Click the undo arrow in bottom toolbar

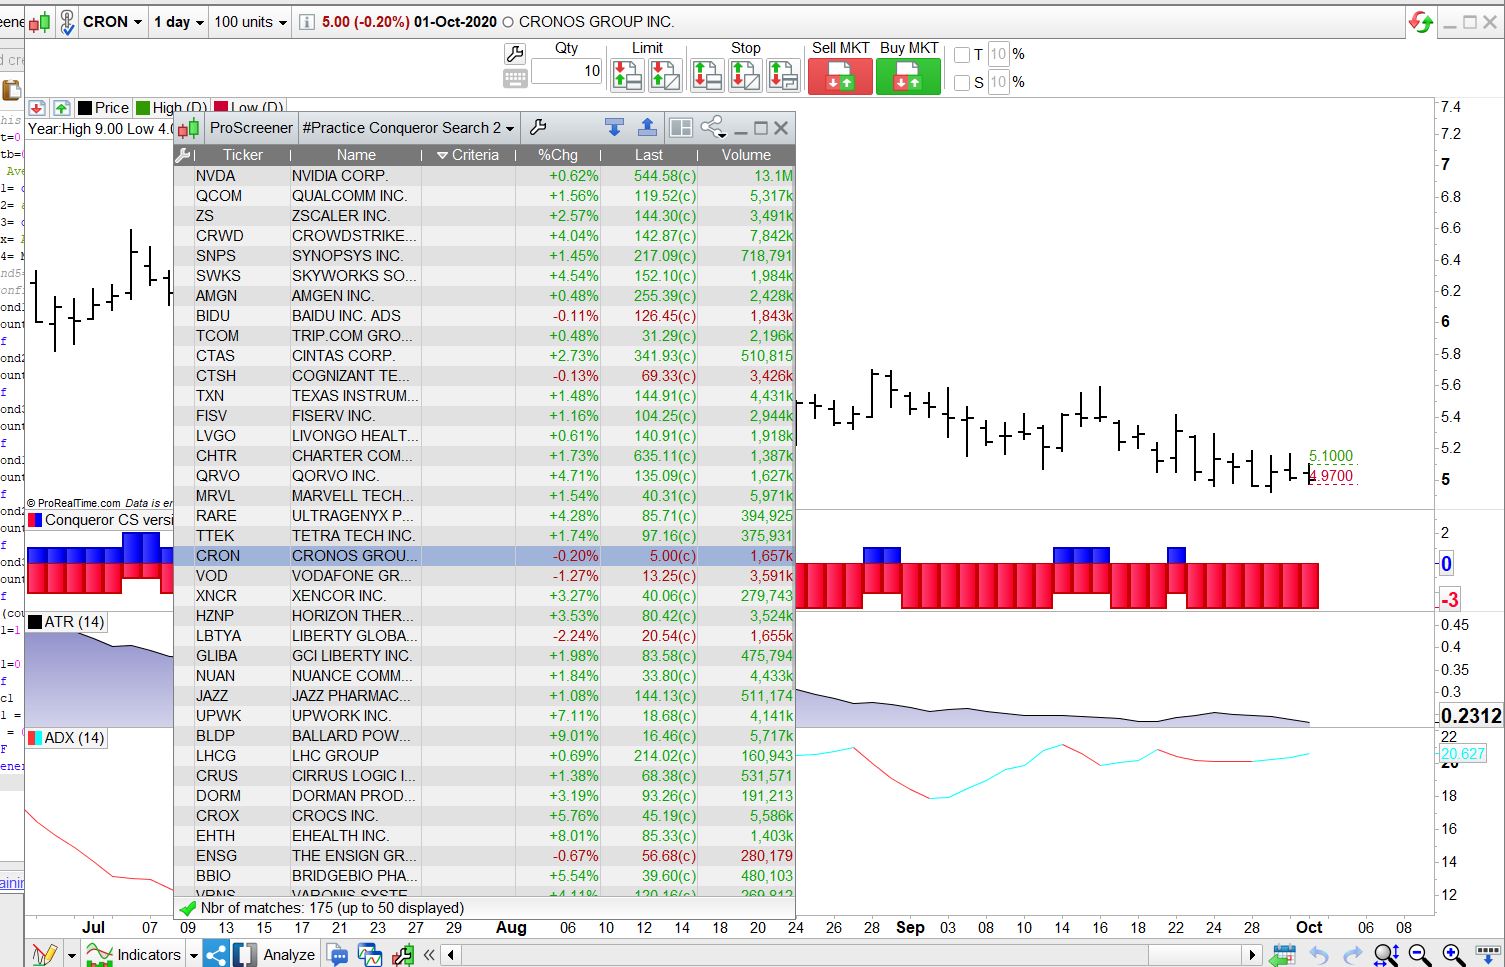(1319, 955)
